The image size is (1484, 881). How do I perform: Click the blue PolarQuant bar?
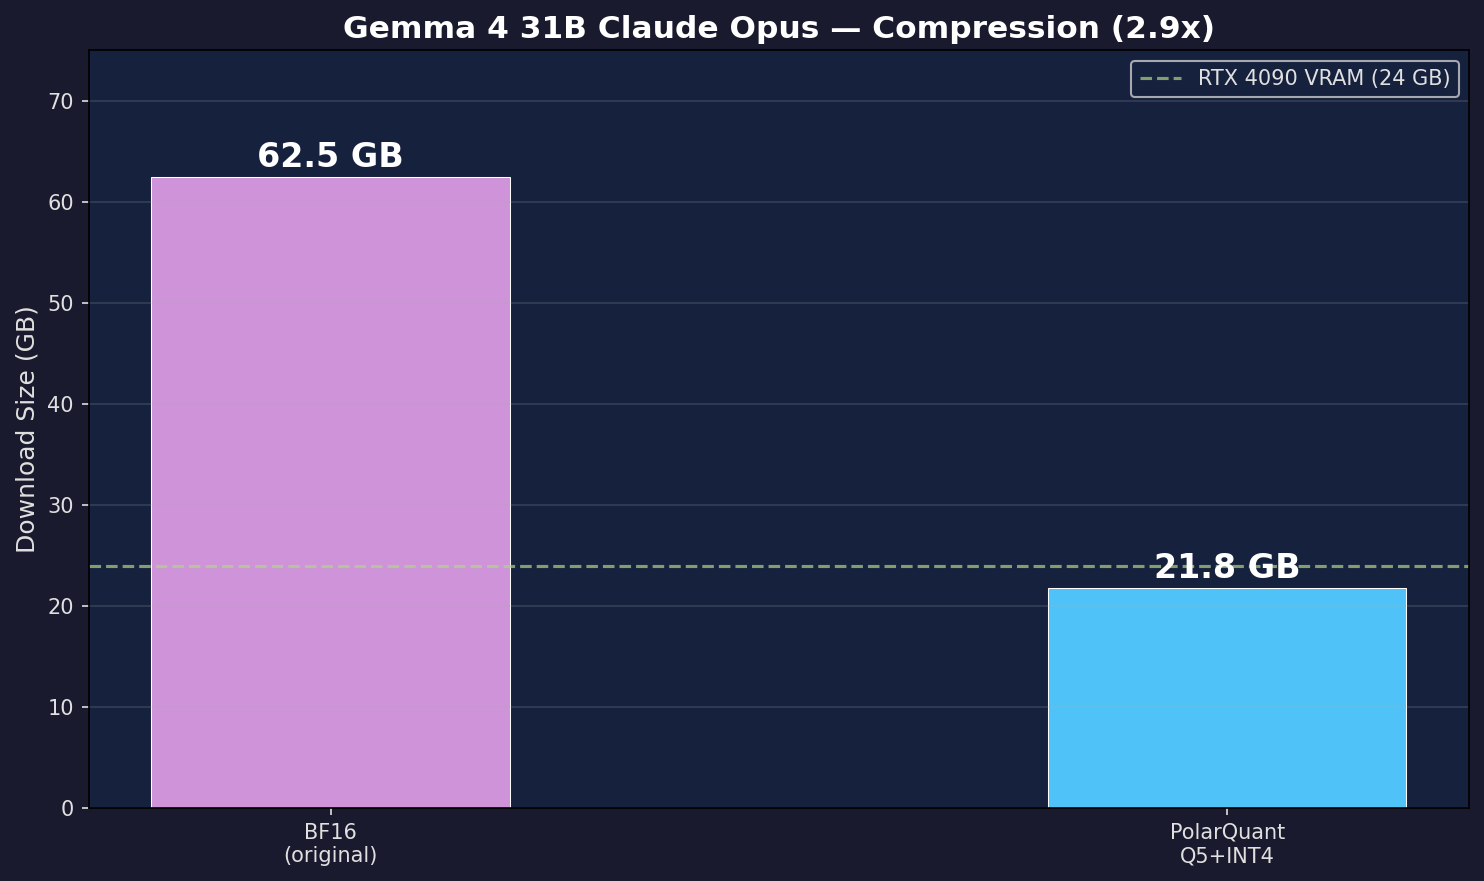1226,698
